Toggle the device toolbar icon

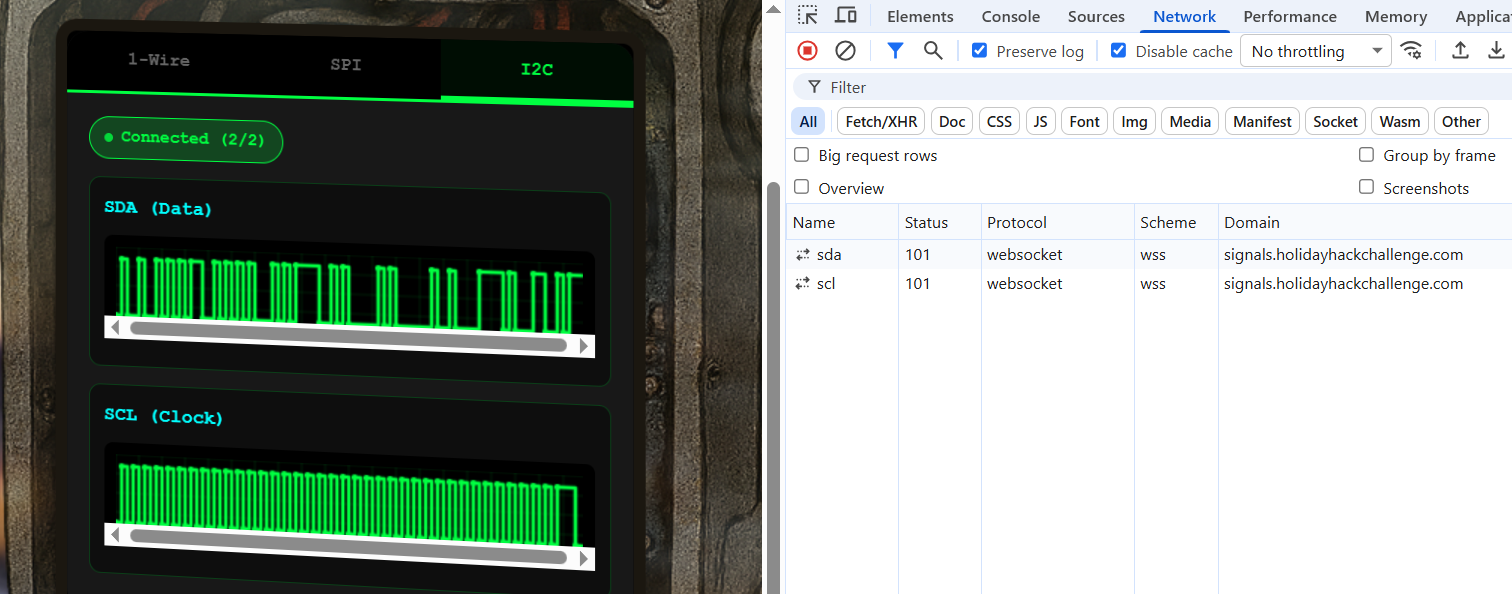point(846,16)
